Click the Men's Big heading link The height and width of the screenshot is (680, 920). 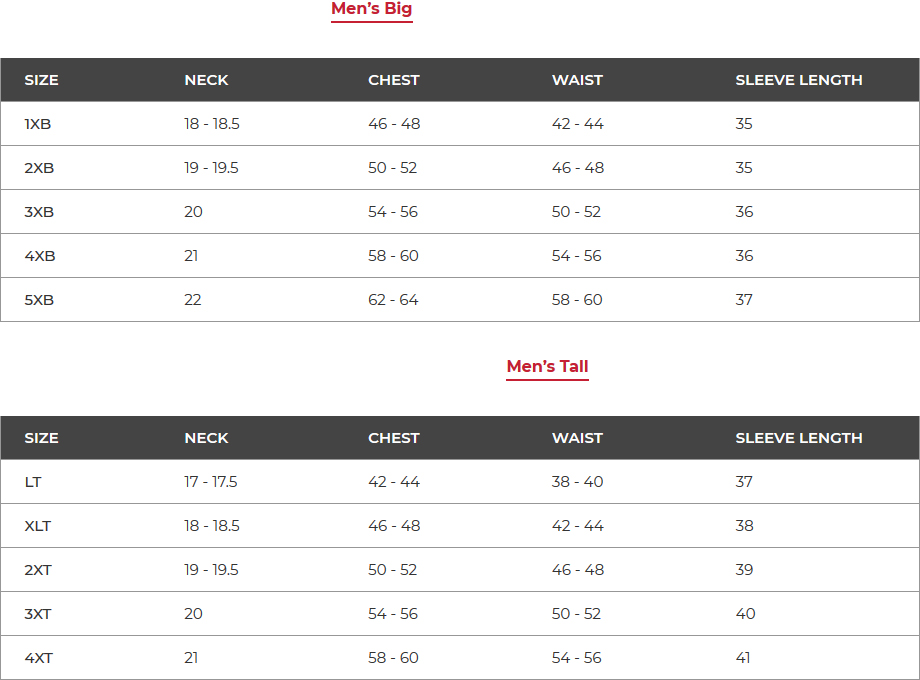371,10
